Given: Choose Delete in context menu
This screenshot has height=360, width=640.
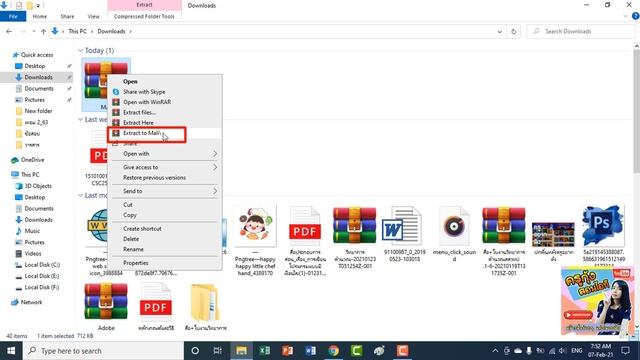Looking at the screenshot, I should [x=131, y=239].
